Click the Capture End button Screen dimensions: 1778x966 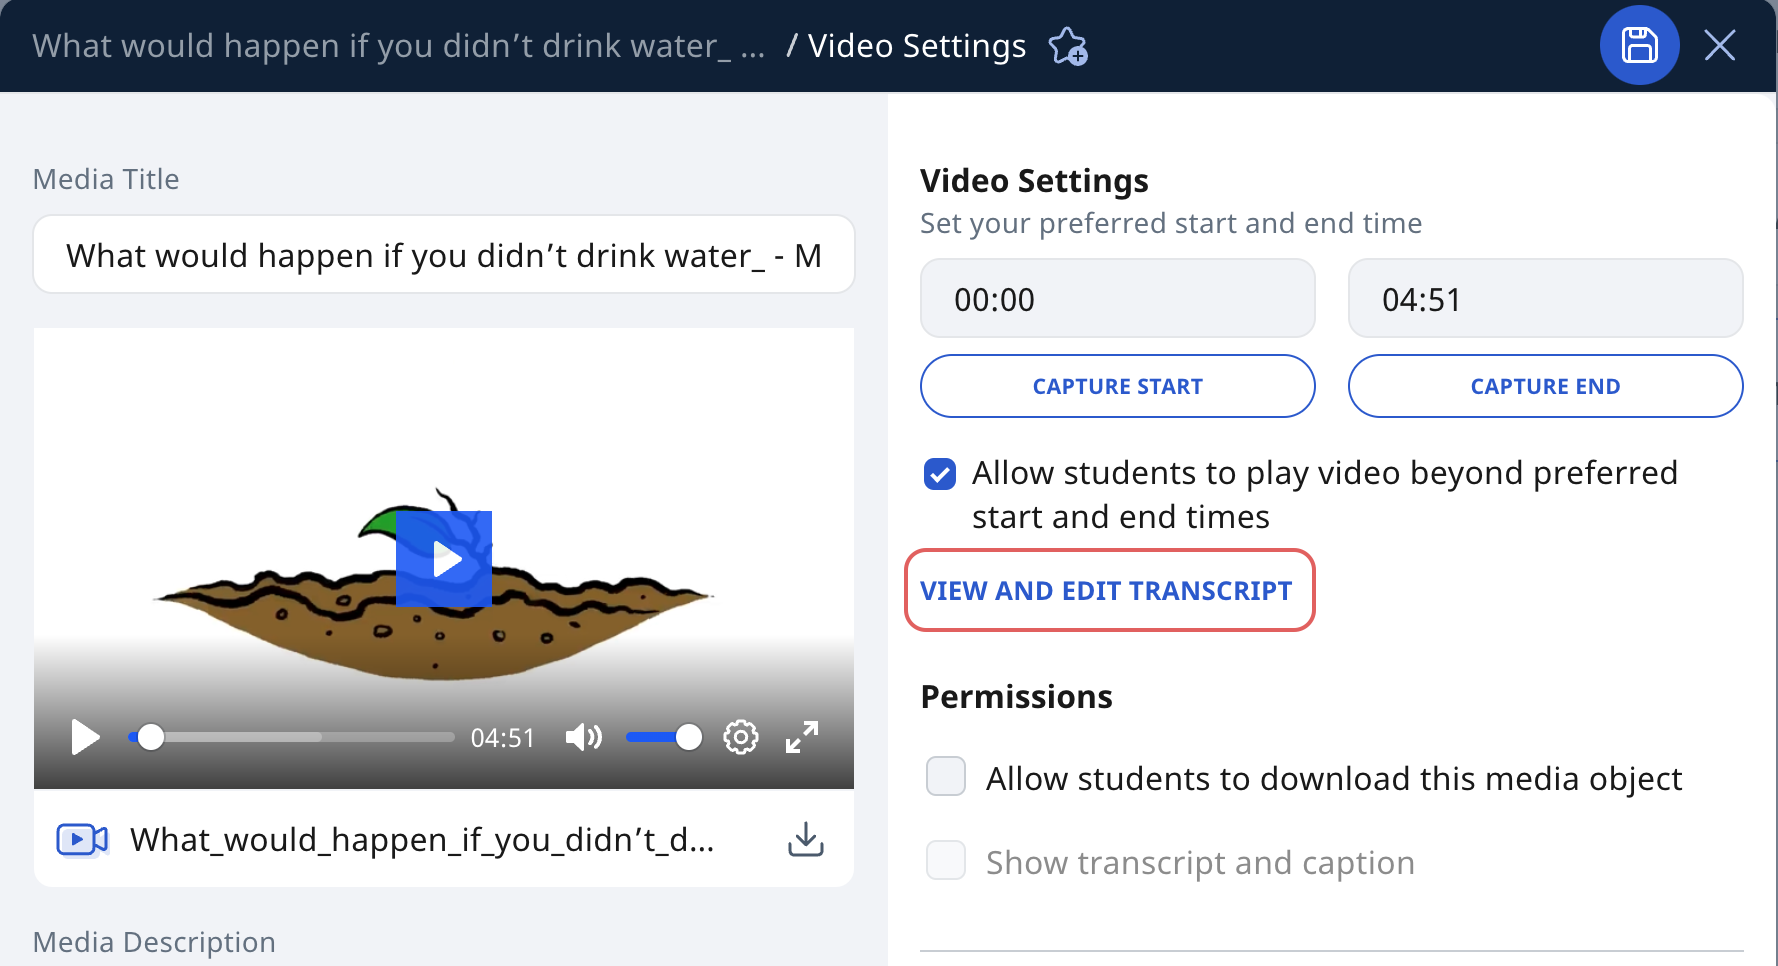click(1546, 386)
